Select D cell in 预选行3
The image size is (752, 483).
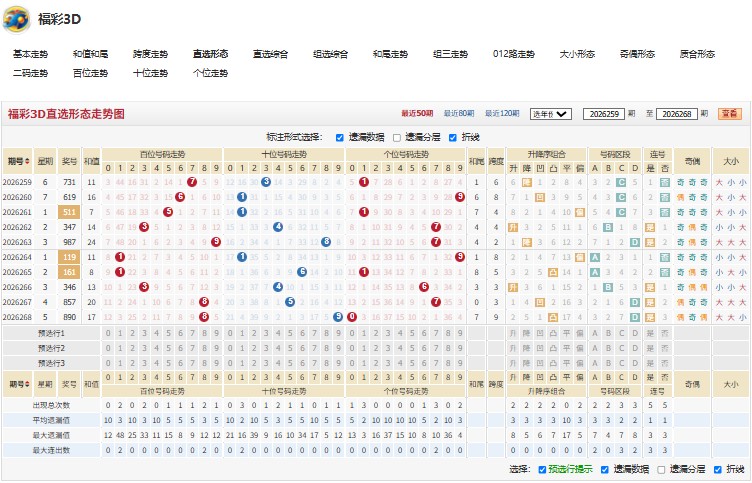pyautogui.click(x=635, y=363)
